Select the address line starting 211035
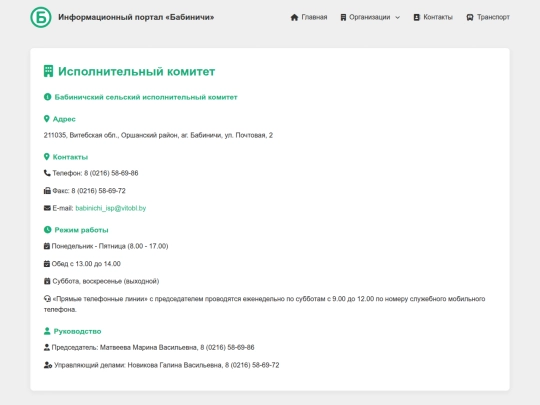This screenshot has width=540, height=405. (158, 135)
